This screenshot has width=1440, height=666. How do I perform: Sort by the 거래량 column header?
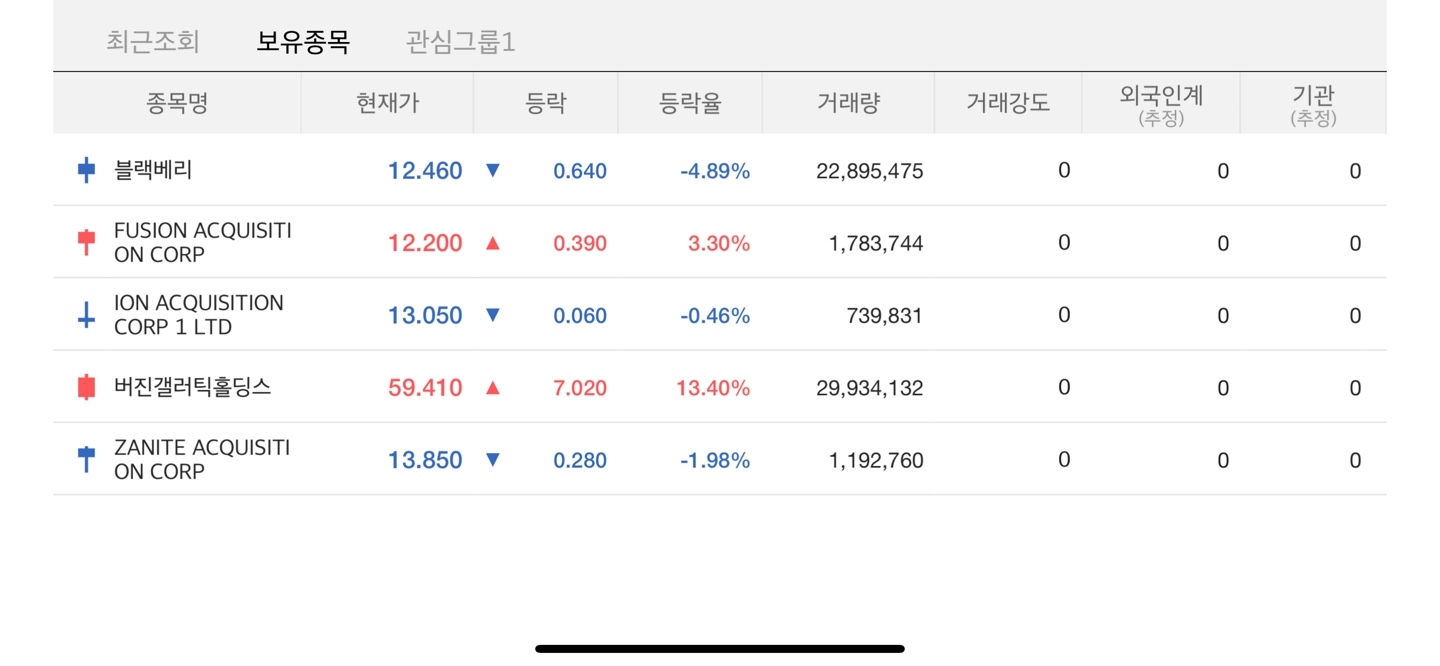tap(848, 101)
